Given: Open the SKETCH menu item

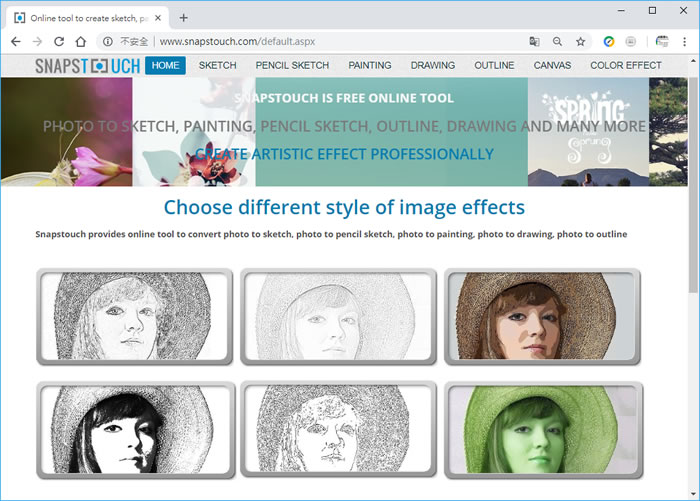Looking at the screenshot, I should coord(217,65).
